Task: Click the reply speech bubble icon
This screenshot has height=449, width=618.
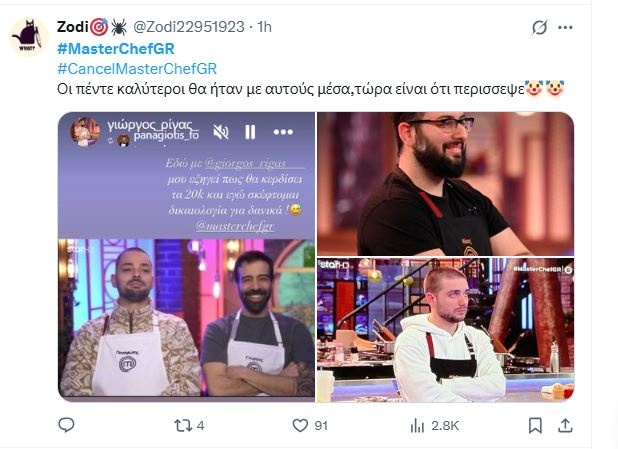Action: (x=66, y=425)
